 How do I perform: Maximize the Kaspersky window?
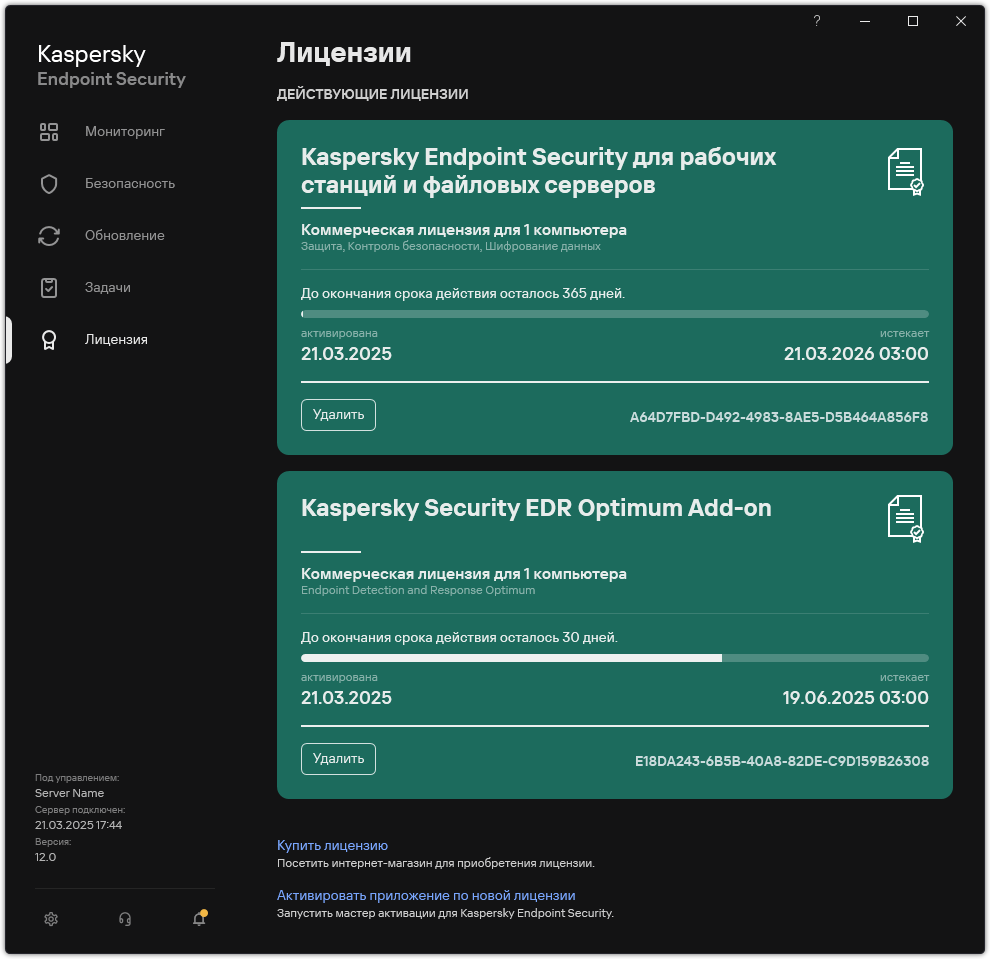pos(912,21)
